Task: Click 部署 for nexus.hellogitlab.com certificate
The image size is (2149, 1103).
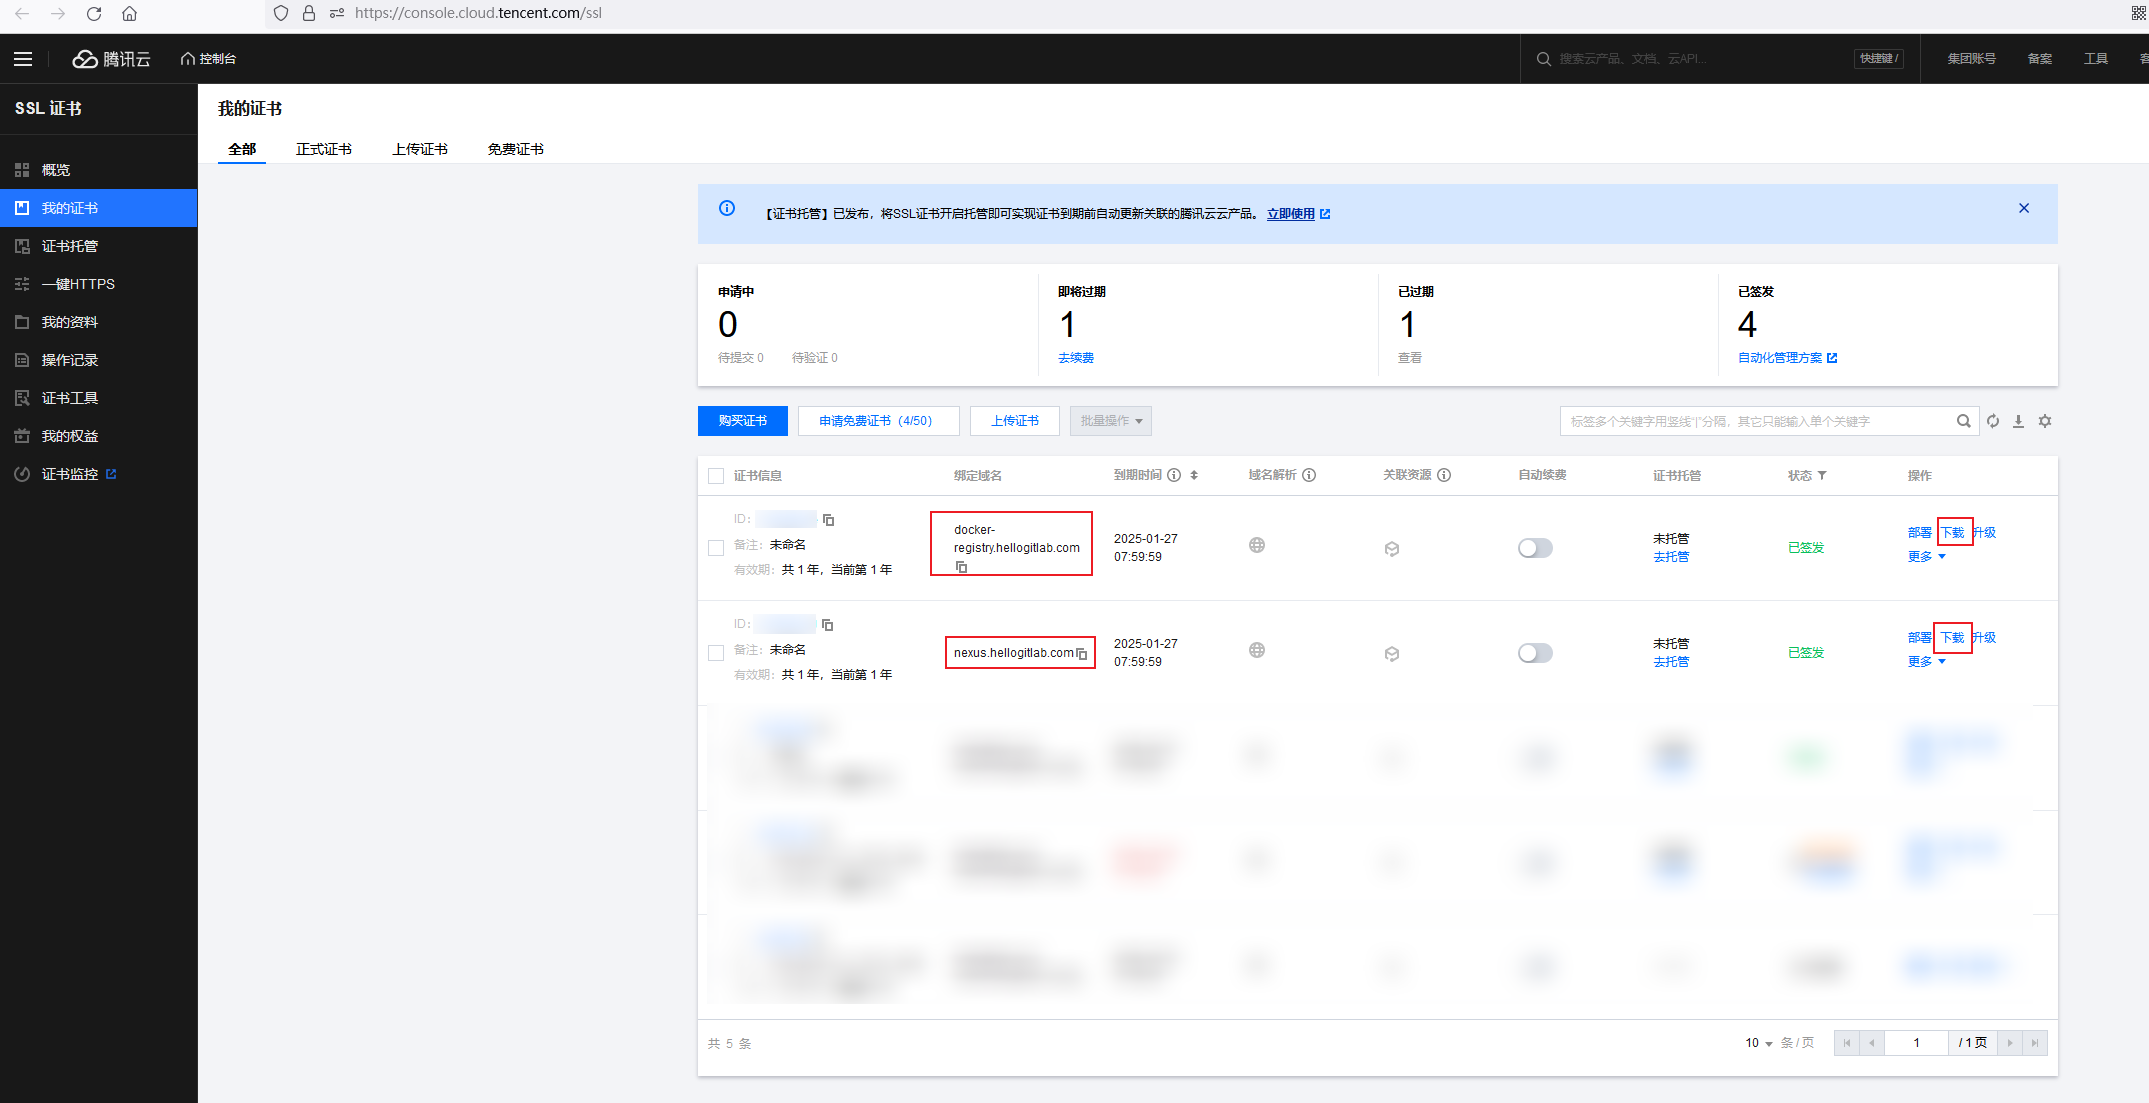Action: click(1920, 638)
